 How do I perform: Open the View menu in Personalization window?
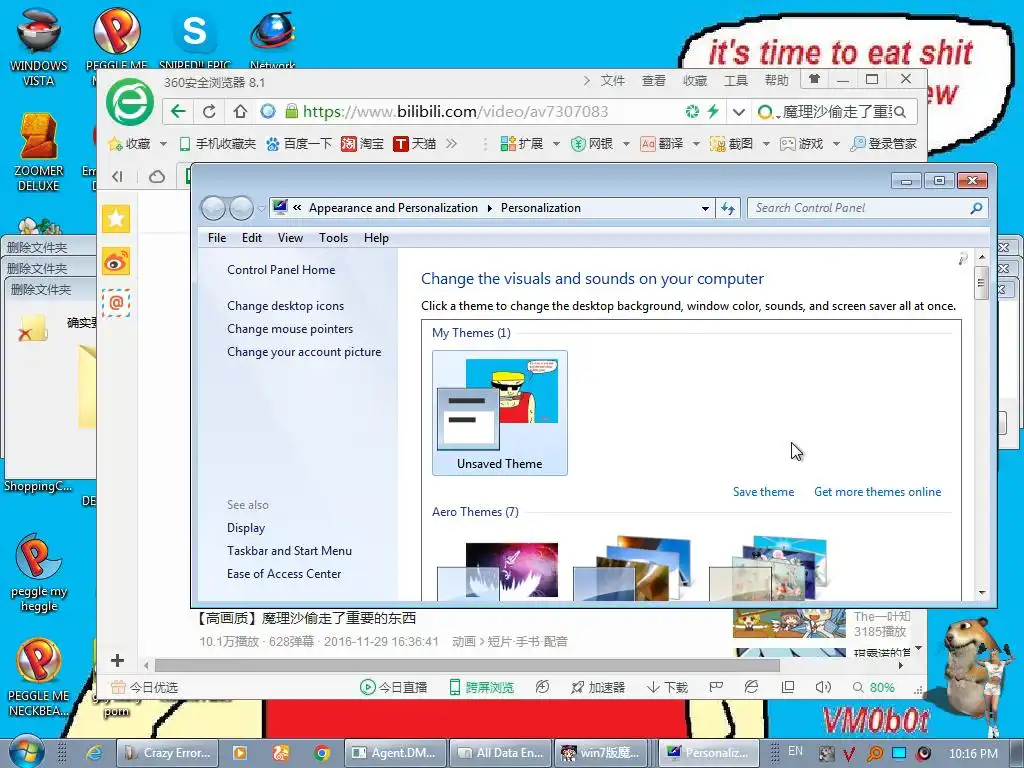click(290, 238)
